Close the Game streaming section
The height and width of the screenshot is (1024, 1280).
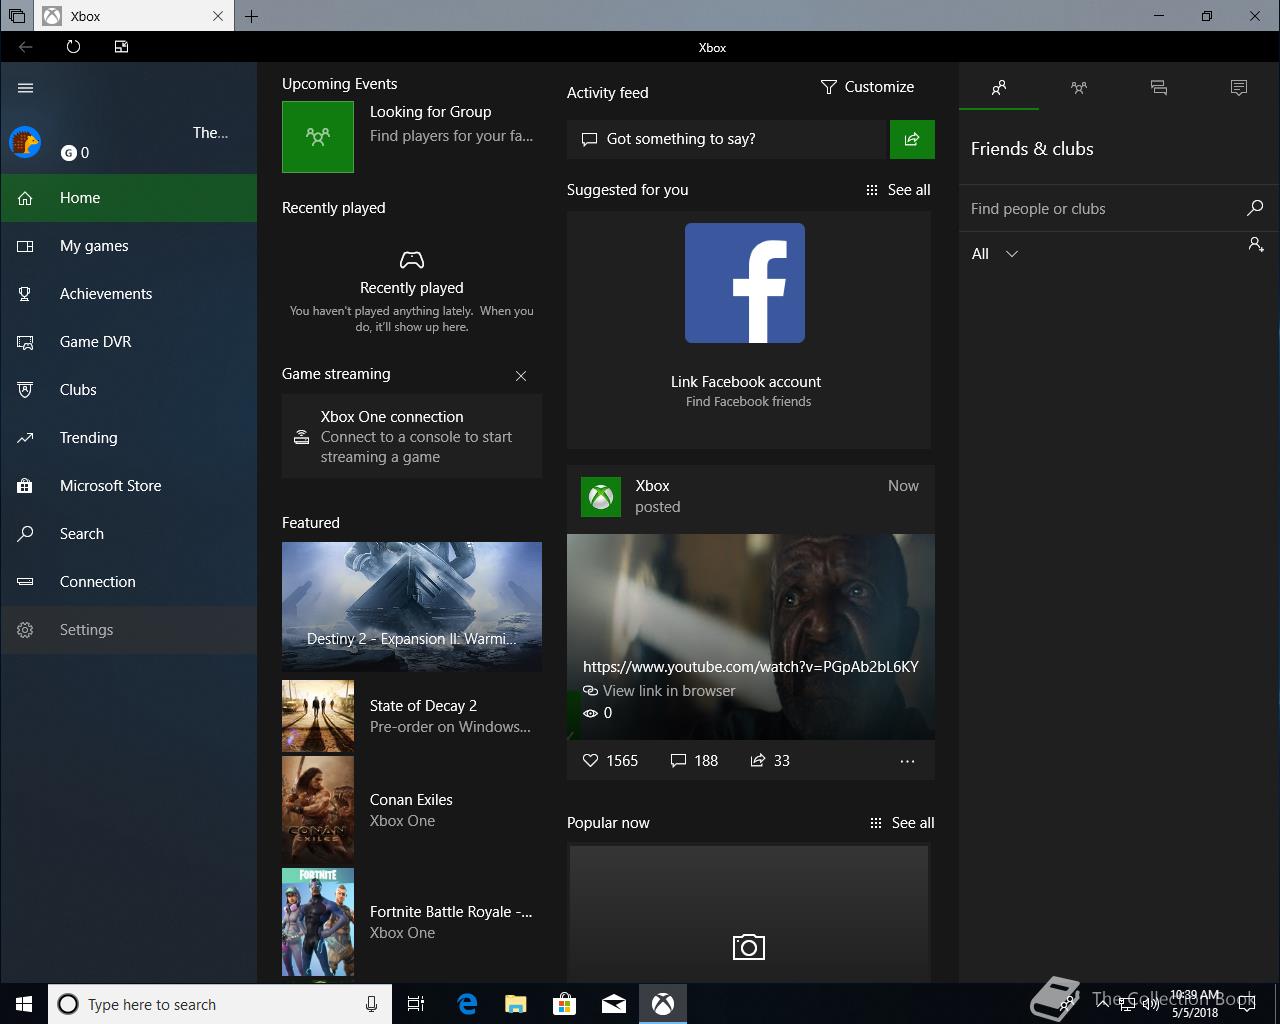(x=521, y=376)
